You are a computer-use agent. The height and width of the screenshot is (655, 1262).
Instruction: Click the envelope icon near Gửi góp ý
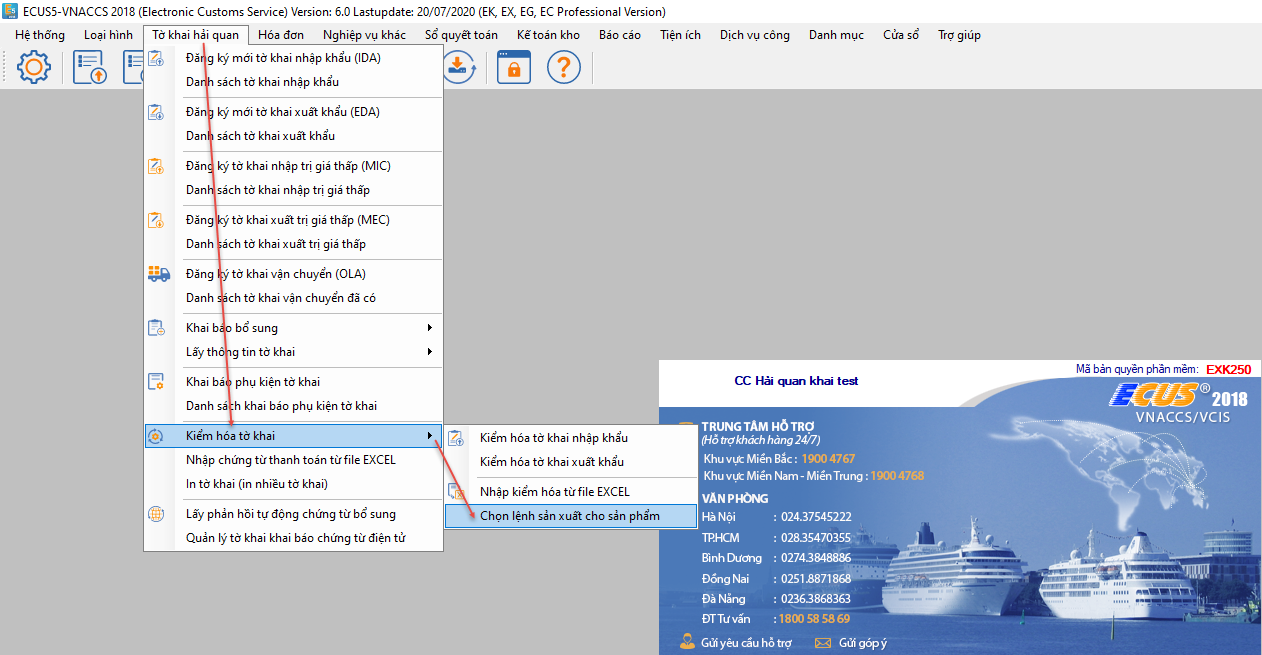(x=823, y=643)
